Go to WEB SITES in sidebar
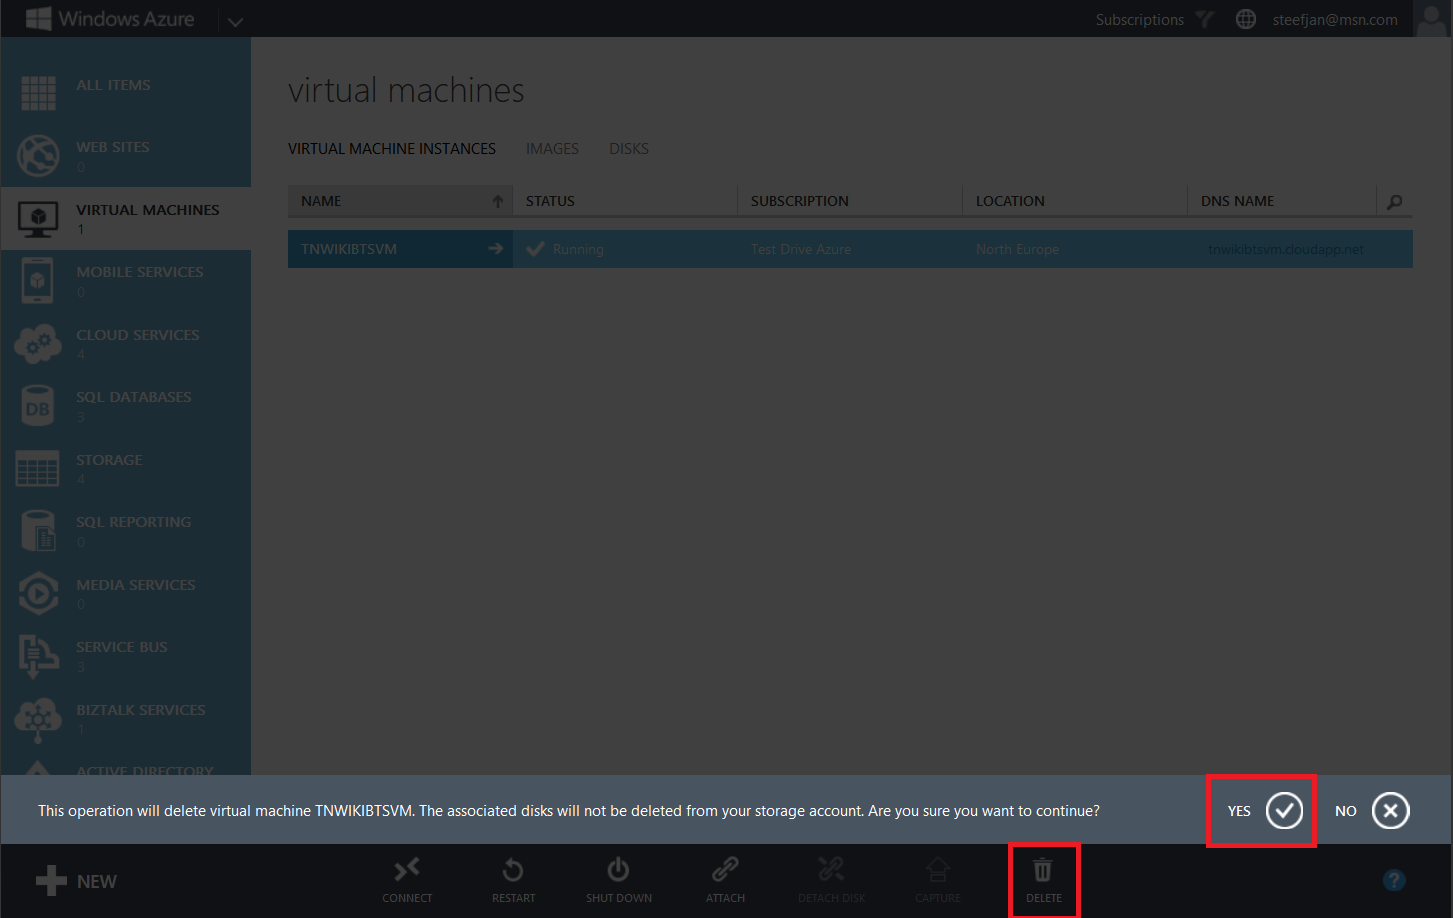The image size is (1453, 918). click(x=113, y=147)
